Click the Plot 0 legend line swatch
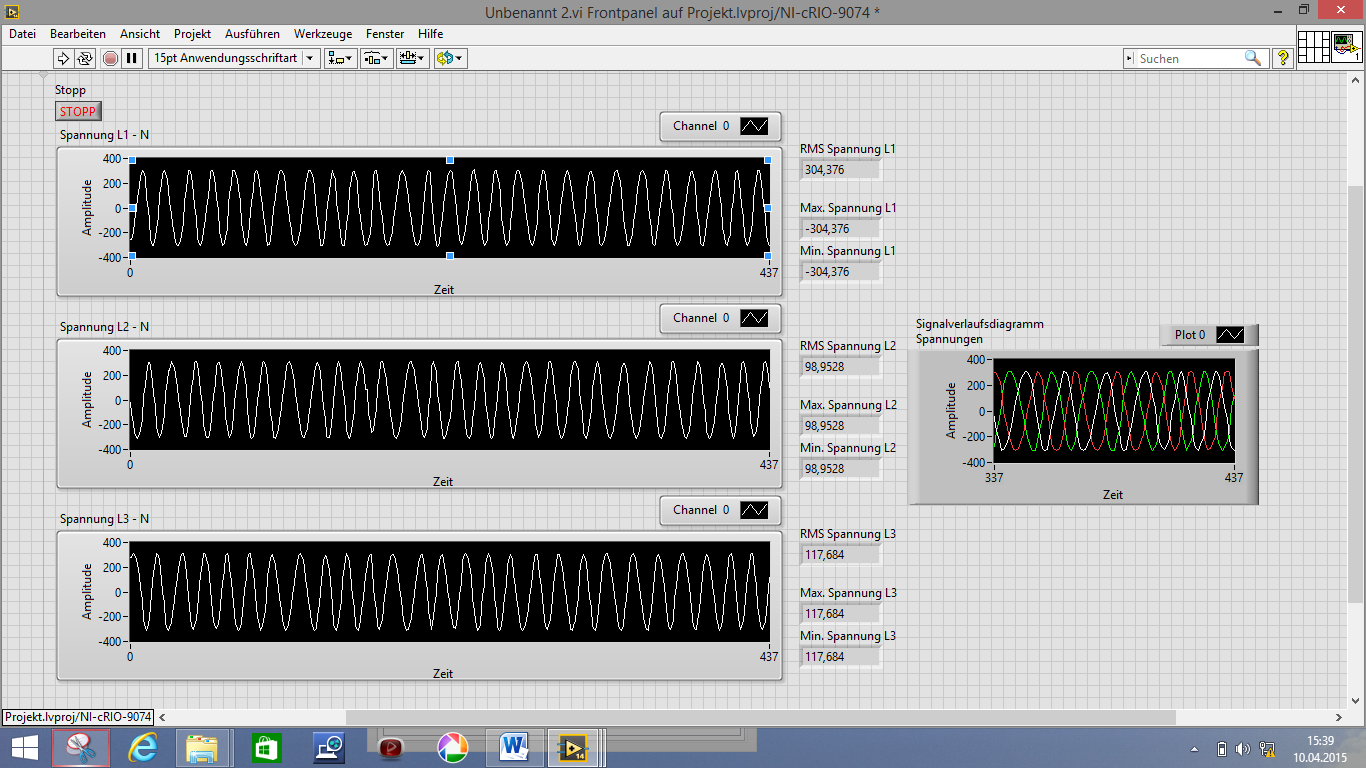This screenshot has height=768, width=1366. [1230, 335]
